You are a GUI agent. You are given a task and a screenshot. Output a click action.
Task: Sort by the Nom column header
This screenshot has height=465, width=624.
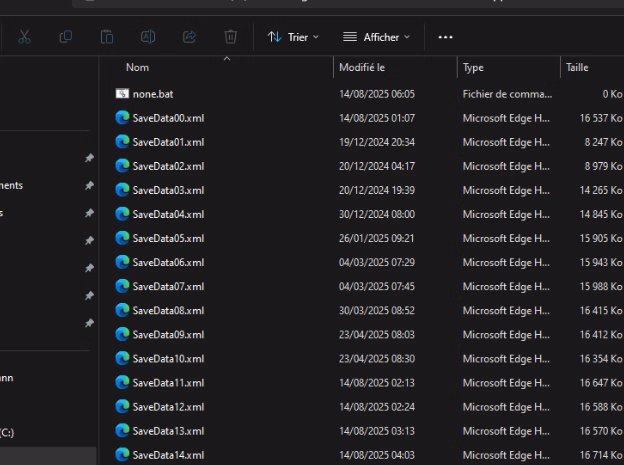[137, 67]
